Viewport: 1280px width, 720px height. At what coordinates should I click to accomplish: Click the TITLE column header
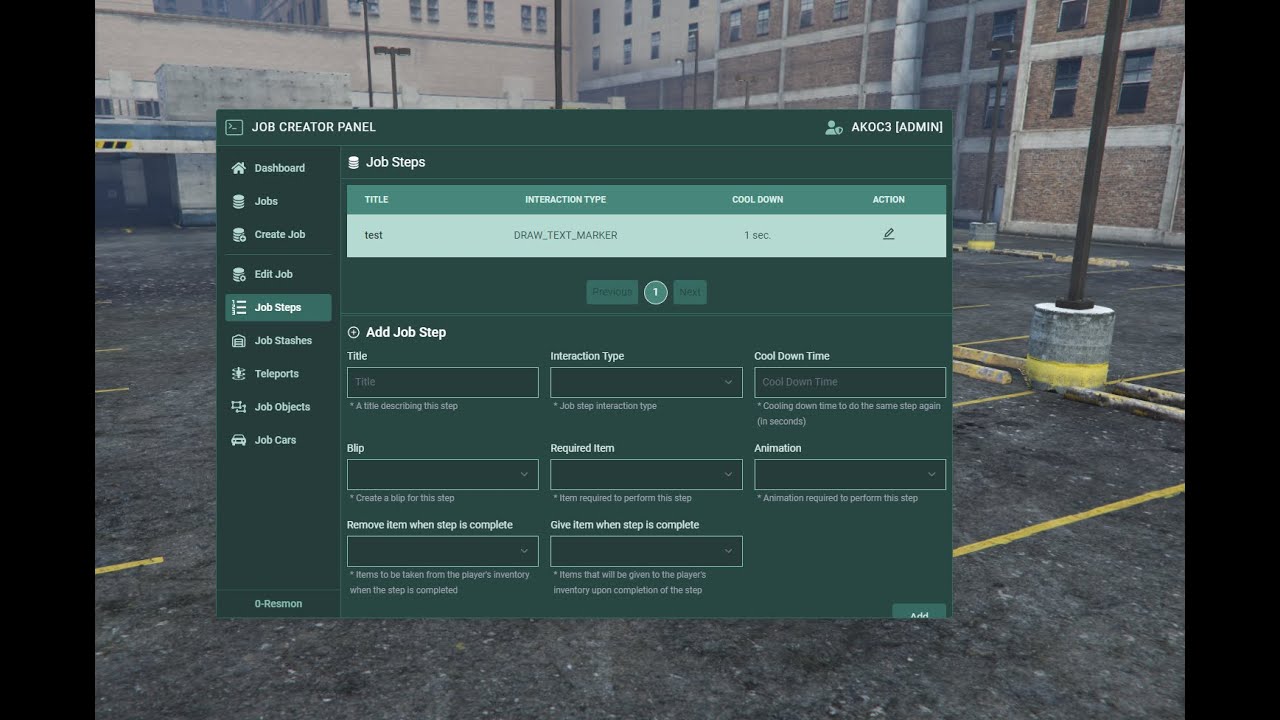pyautogui.click(x=376, y=200)
